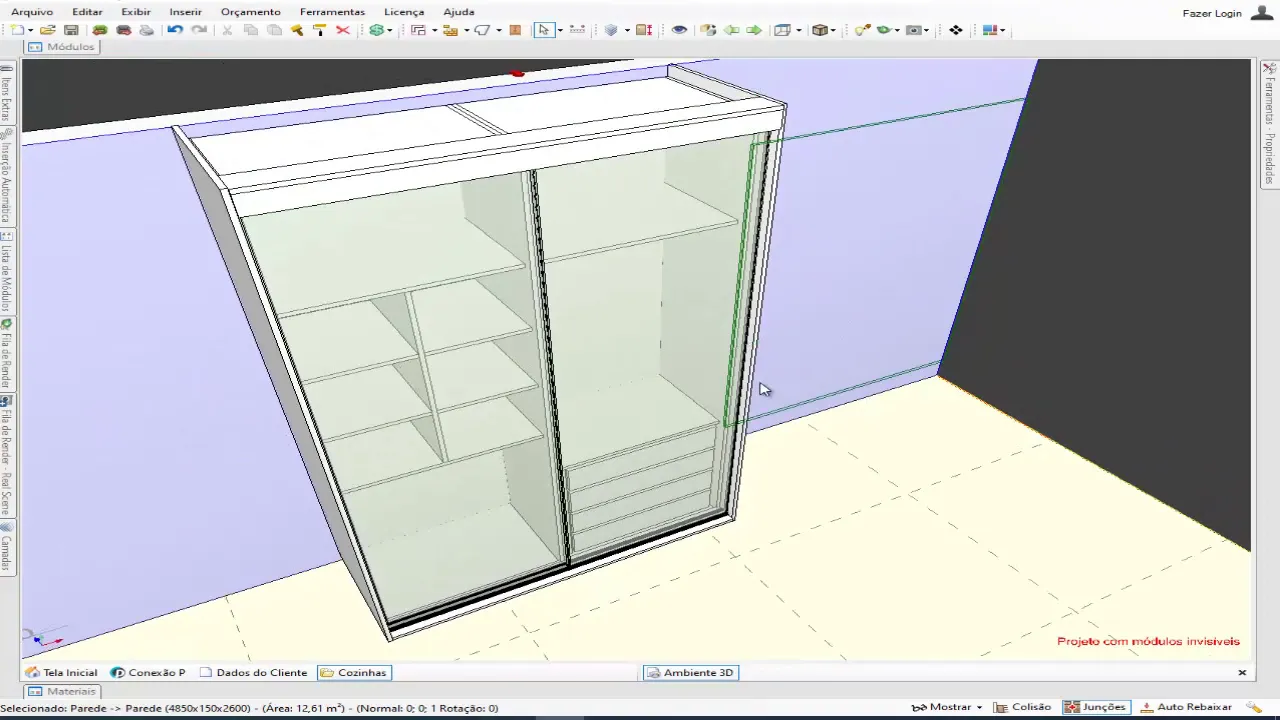Click Fazer Login link
1280x720 pixels.
[1212, 13]
